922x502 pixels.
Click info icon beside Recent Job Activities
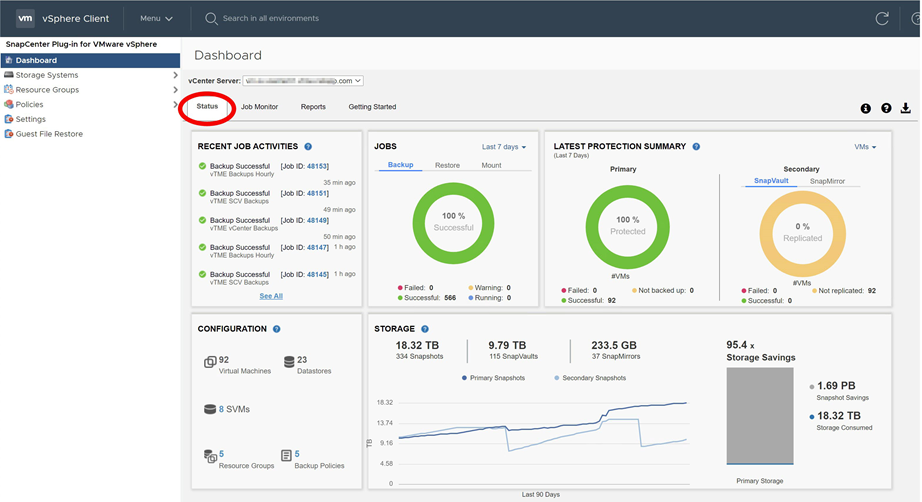coord(308,147)
